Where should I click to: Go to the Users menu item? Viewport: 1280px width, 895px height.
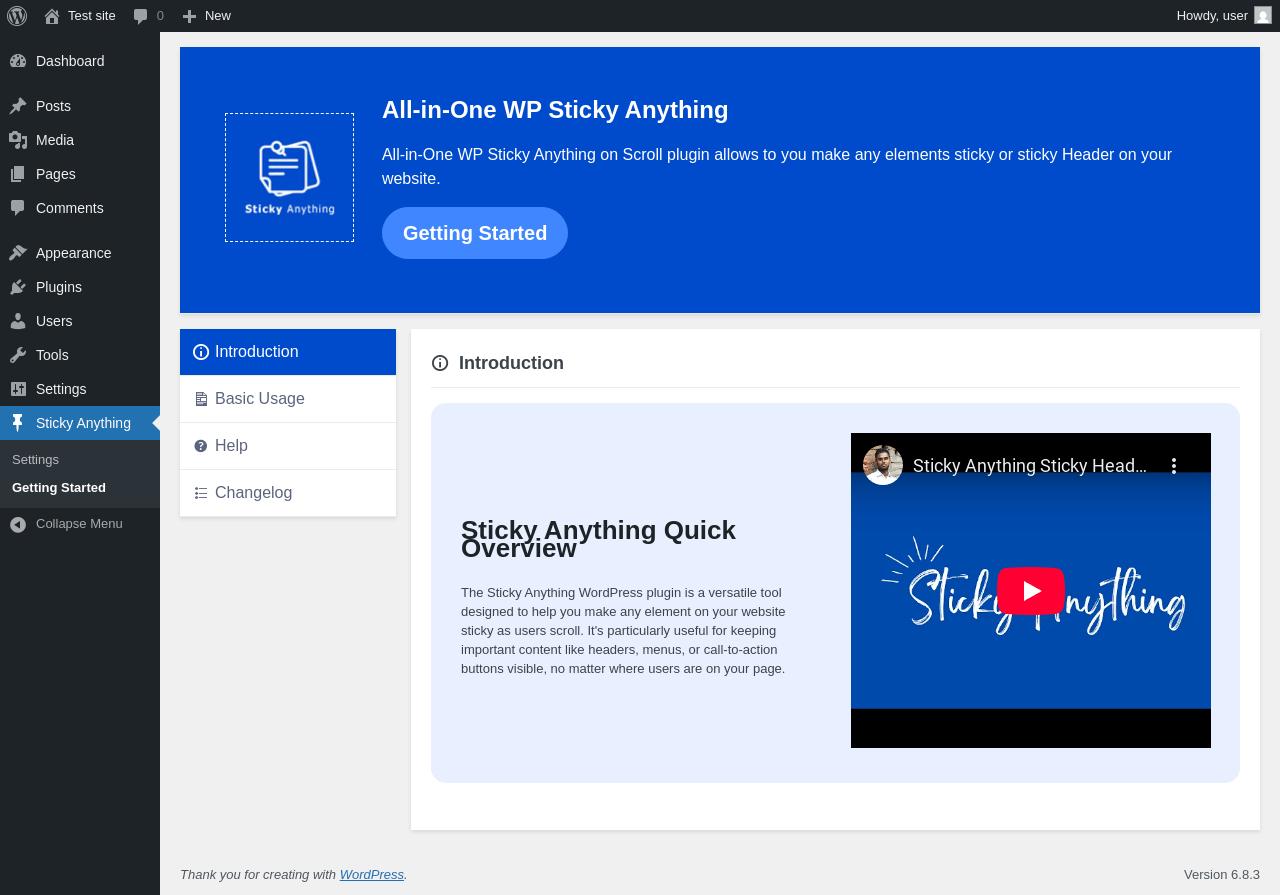point(80,321)
